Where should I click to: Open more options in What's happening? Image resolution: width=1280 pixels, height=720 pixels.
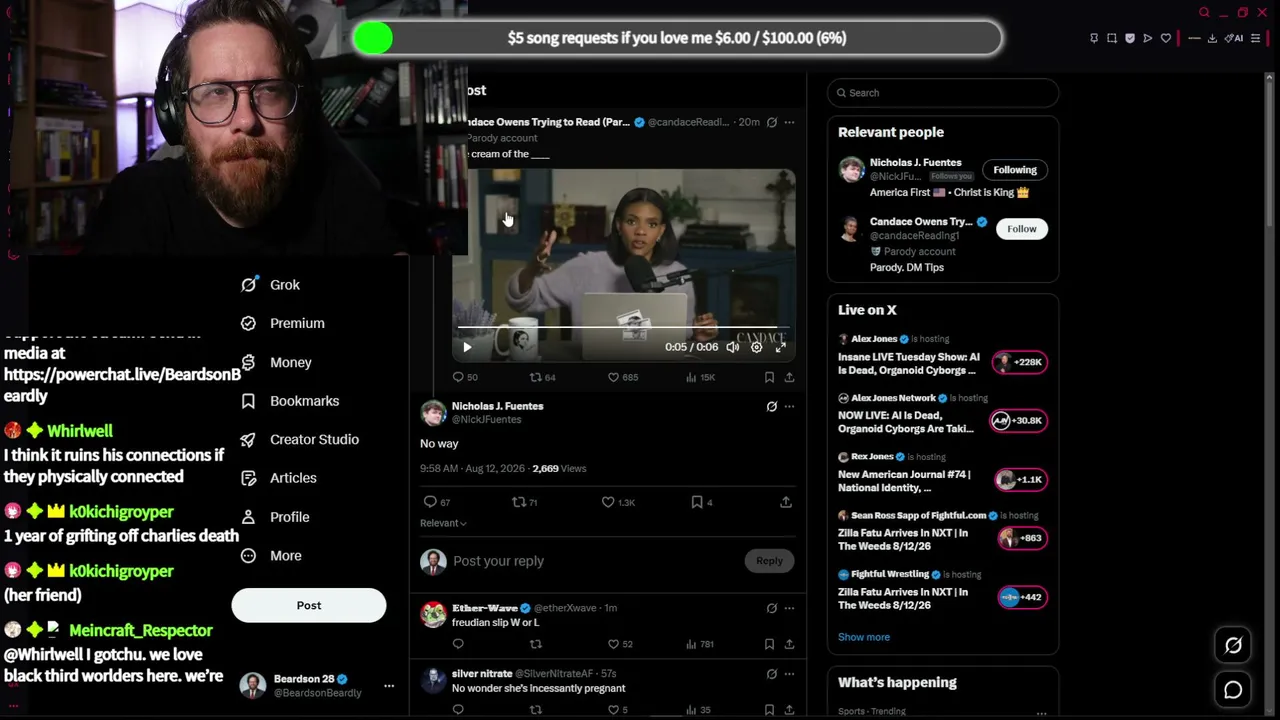tap(1041, 713)
